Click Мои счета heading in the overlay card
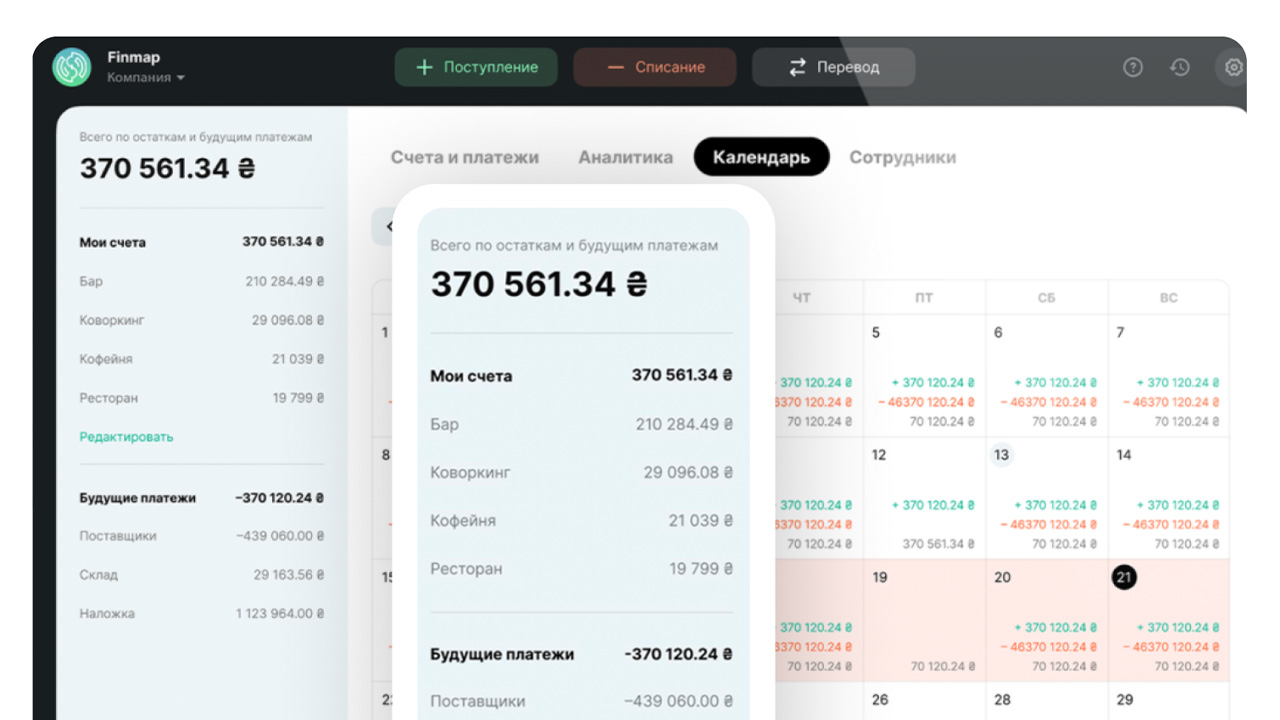Image resolution: width=1280 pixels, height=720 pixels. 471,376
